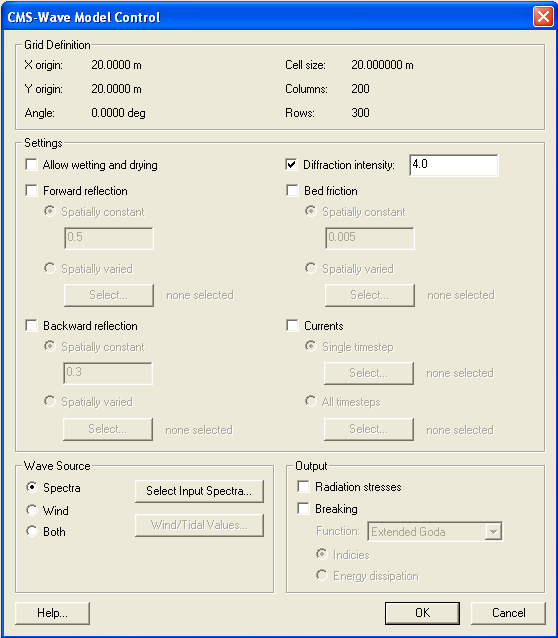558x638 pixels.
Task: Click the Bed friction Select button
Action: tap(370, 295)
